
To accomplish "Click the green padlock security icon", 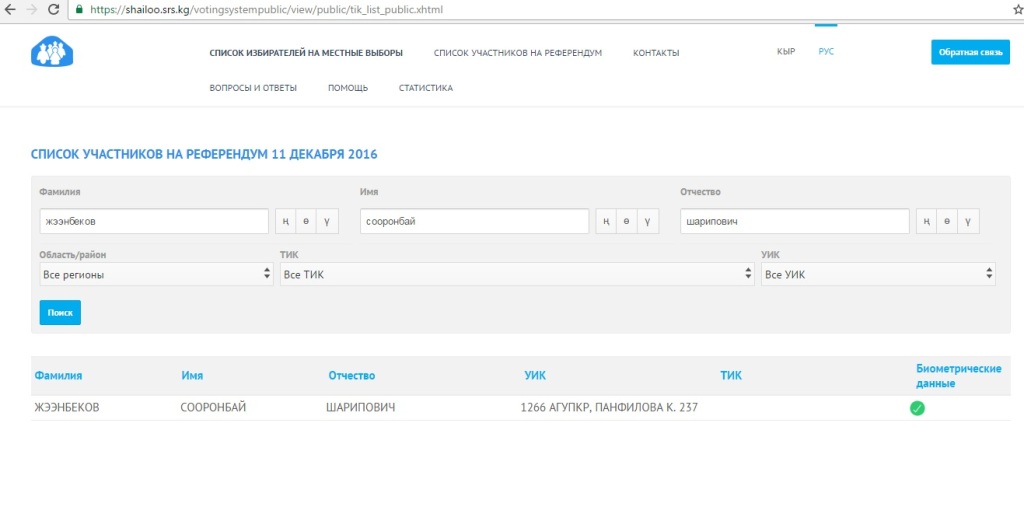I will click(80, 9).
